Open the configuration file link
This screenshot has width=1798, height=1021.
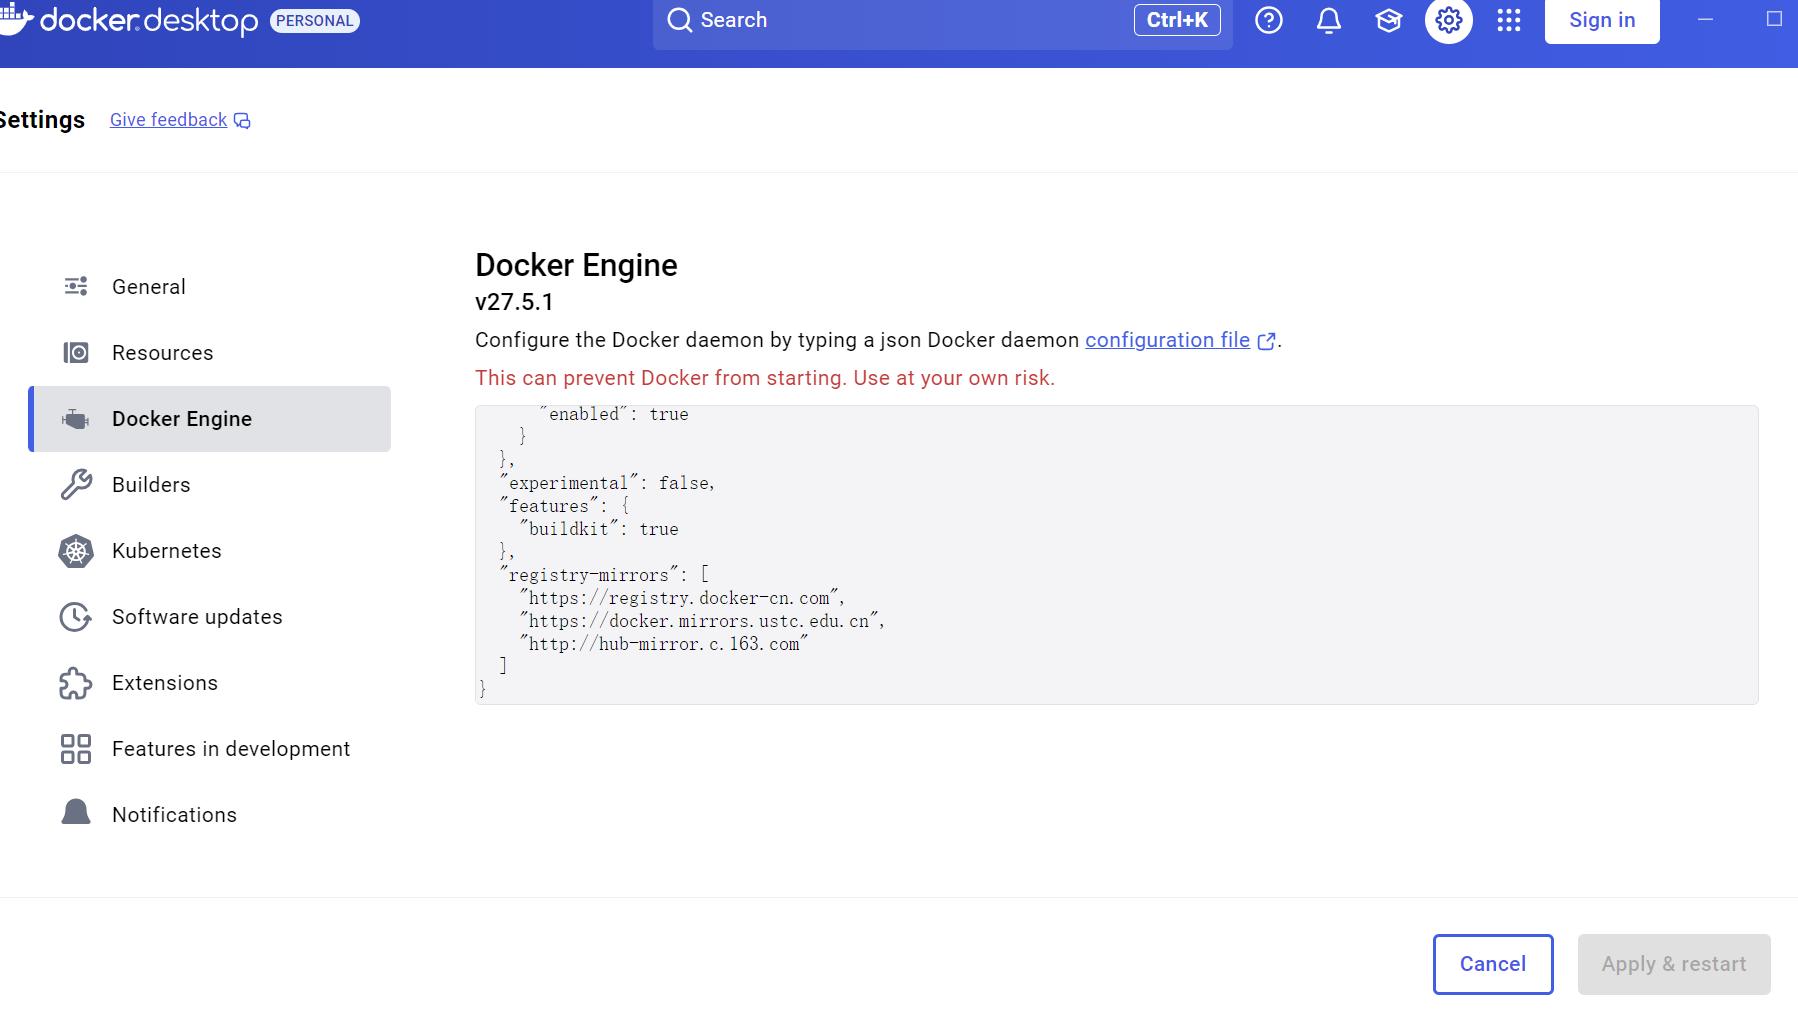1167,340
